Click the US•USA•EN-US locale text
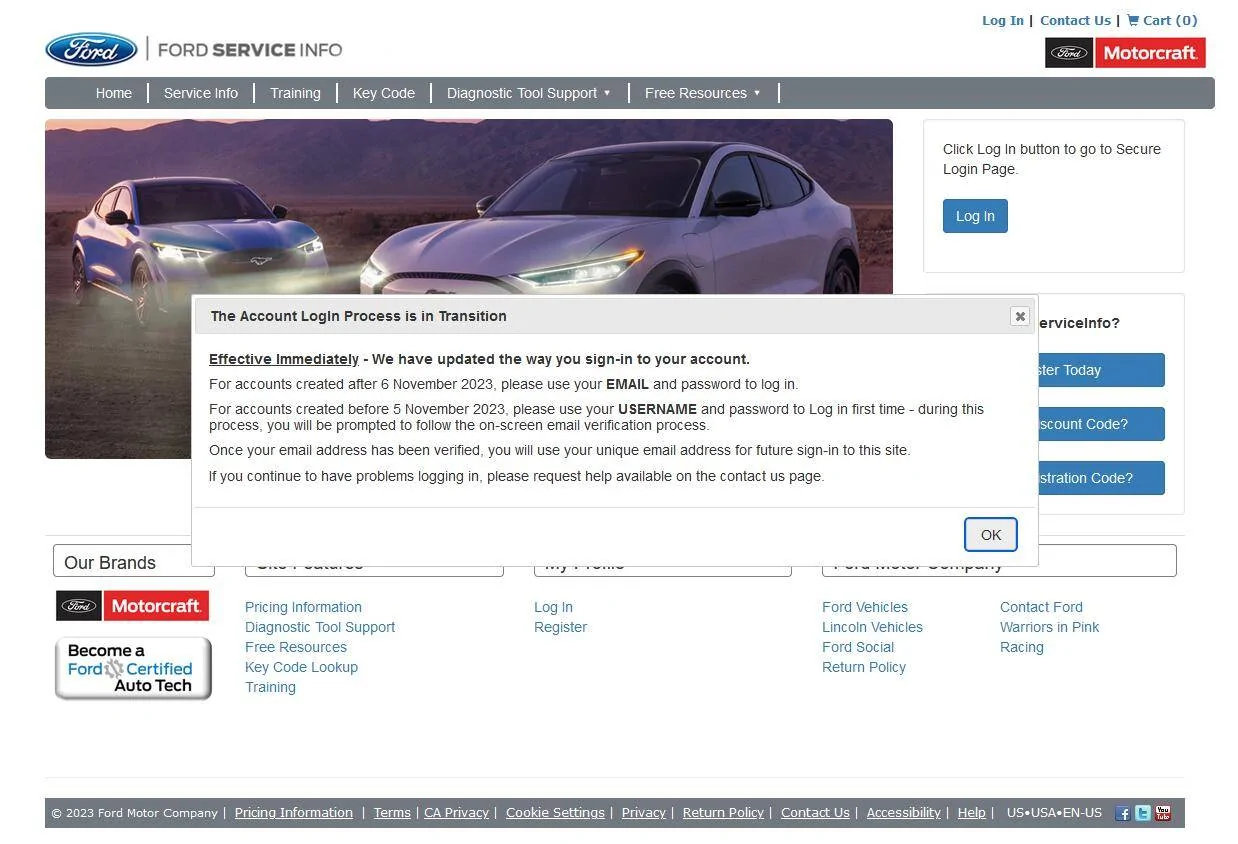The image size is (1238, 844). coord(1054,813)
